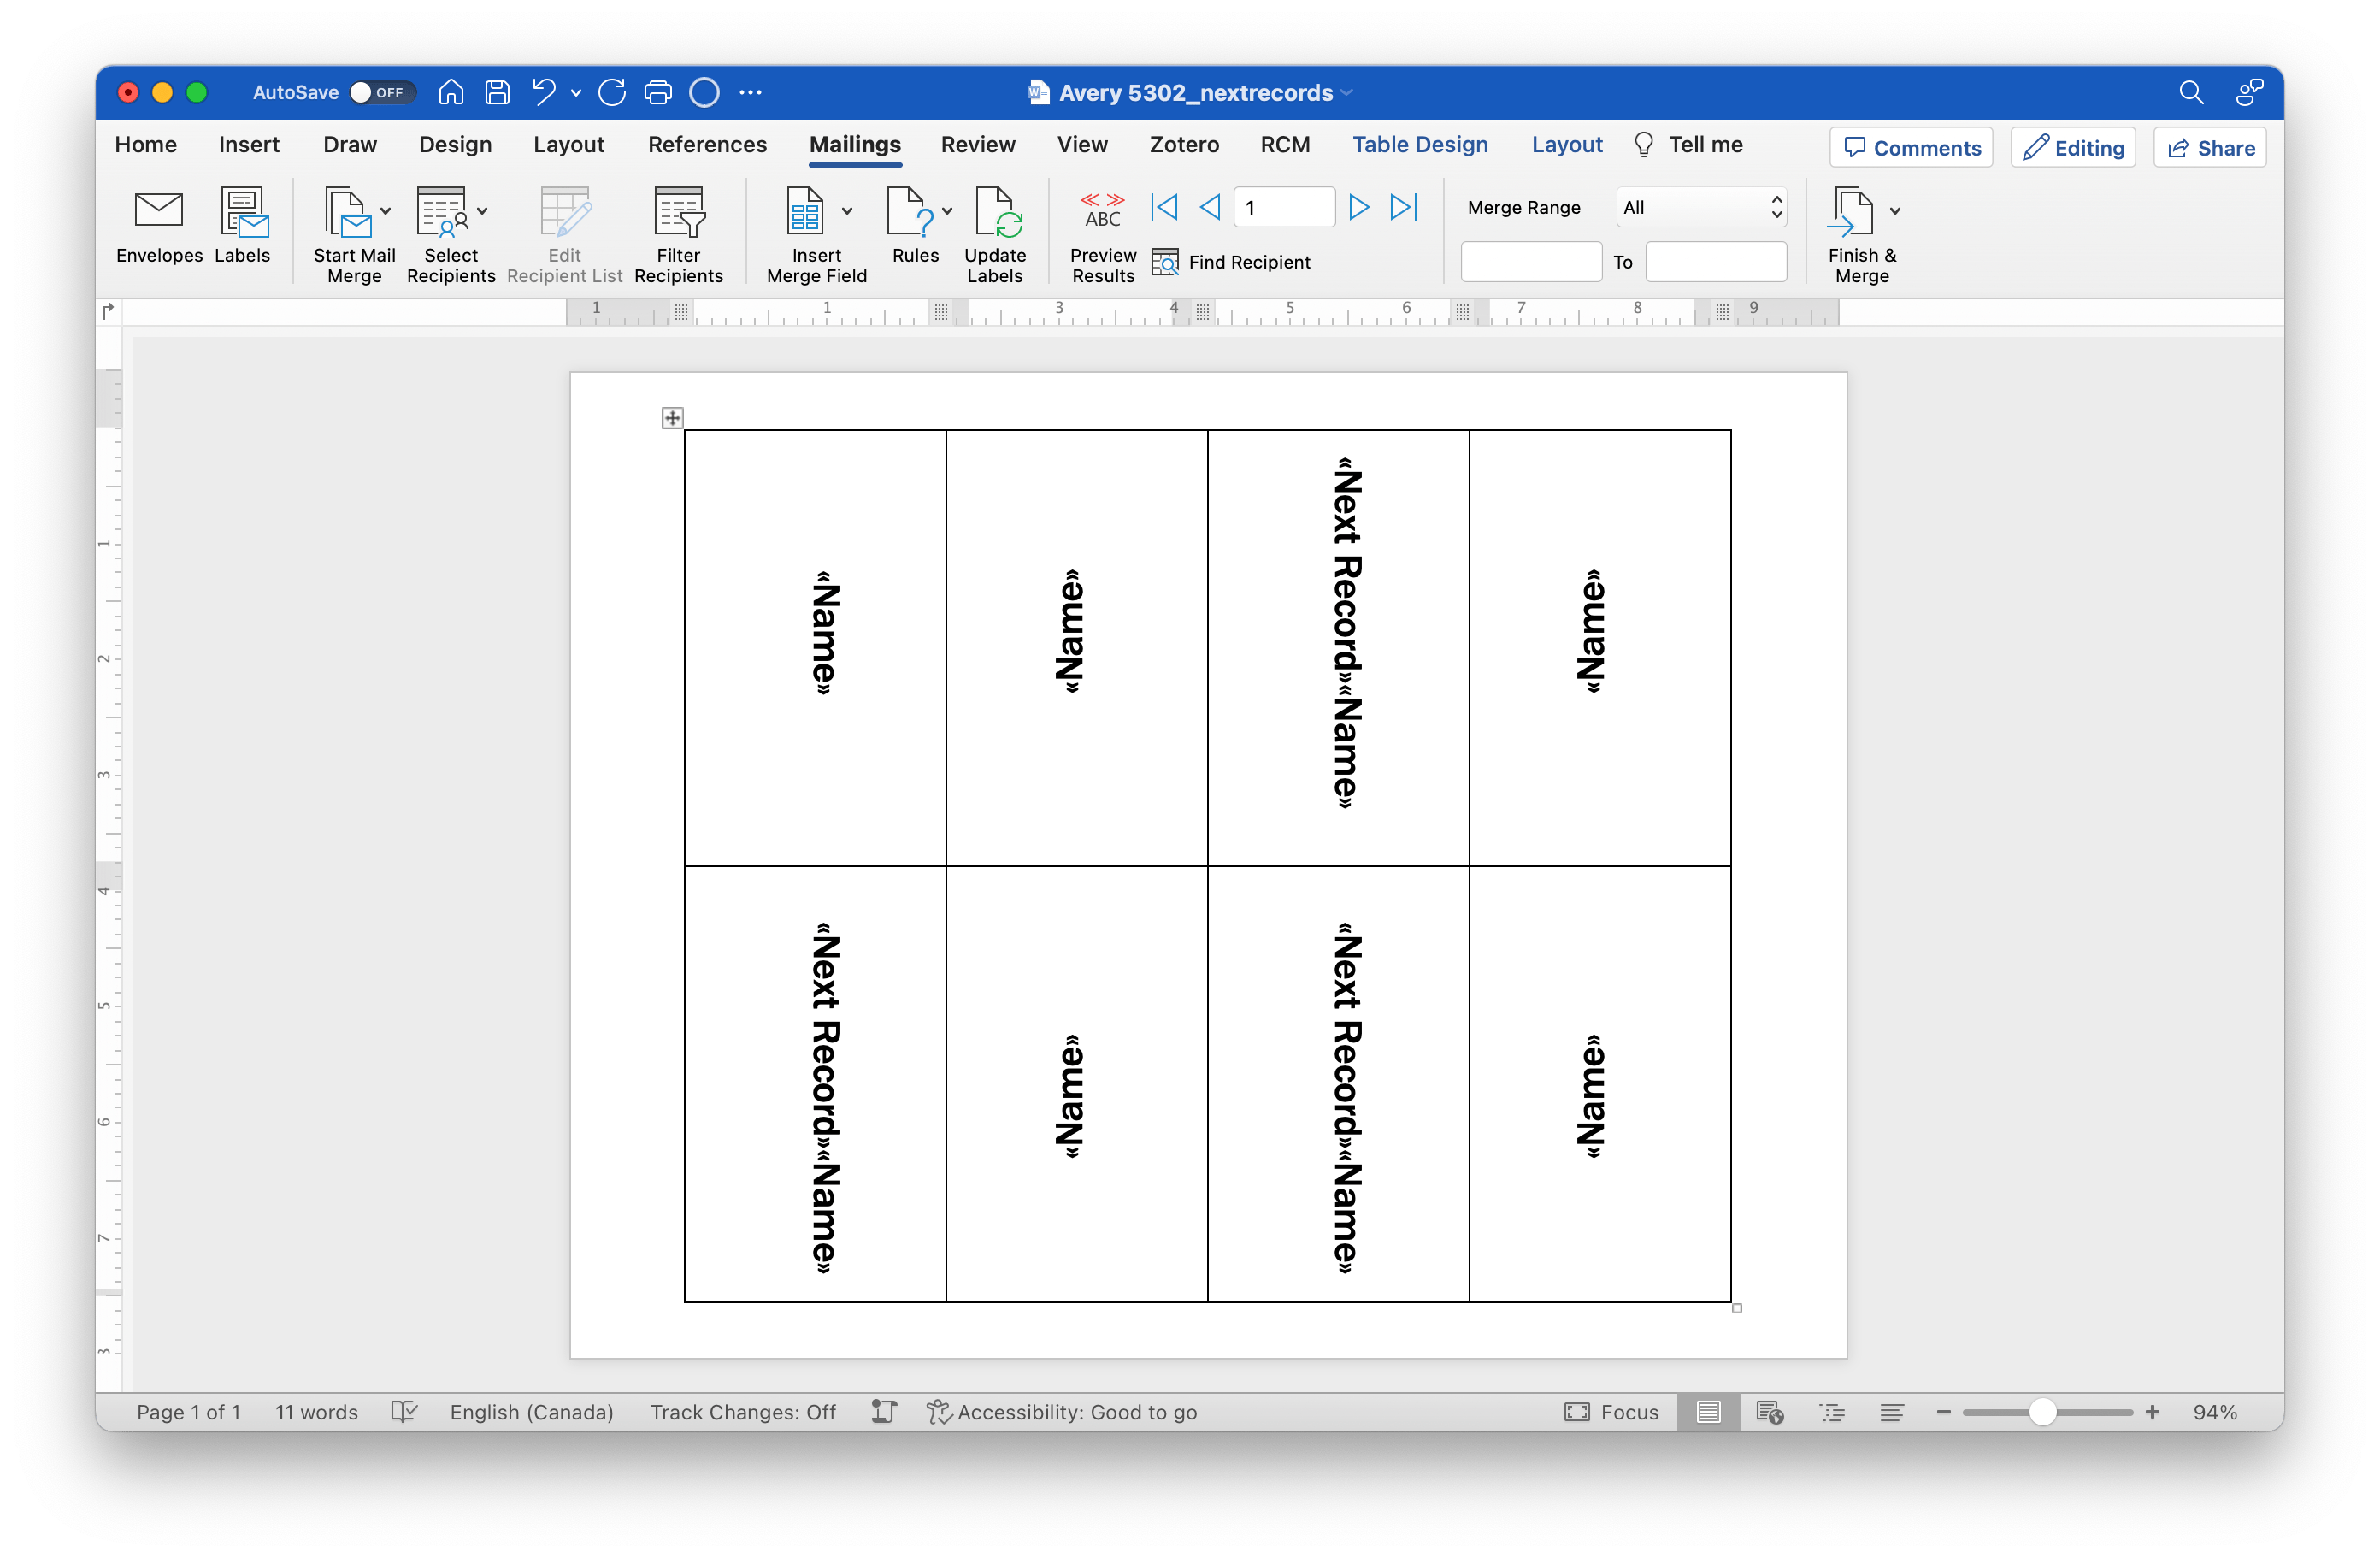Expand the Finish & Merge dropdown arrow
This screenshot has width=2380, height=1558.
coord(1895,211)
